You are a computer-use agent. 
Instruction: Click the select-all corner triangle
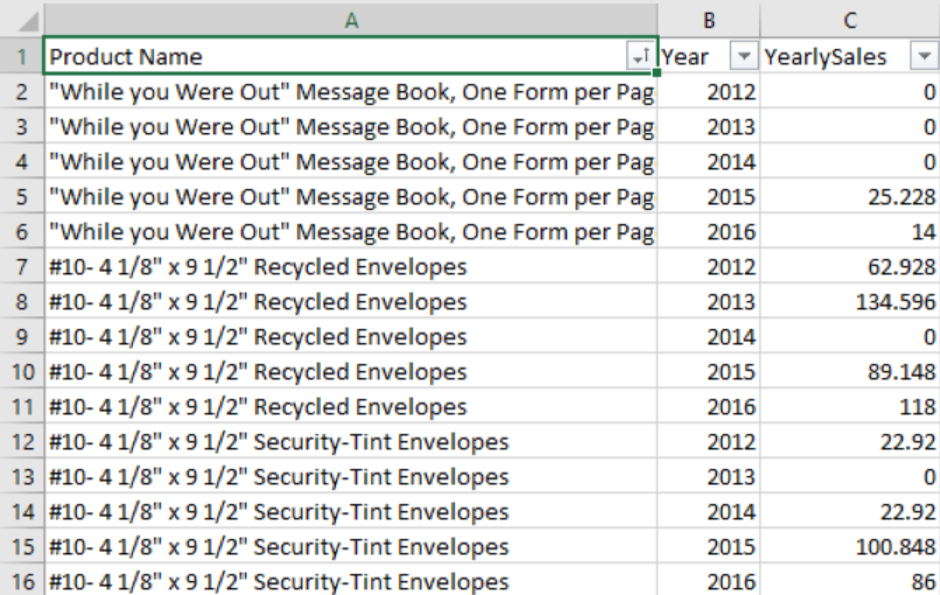coord(21,18)
